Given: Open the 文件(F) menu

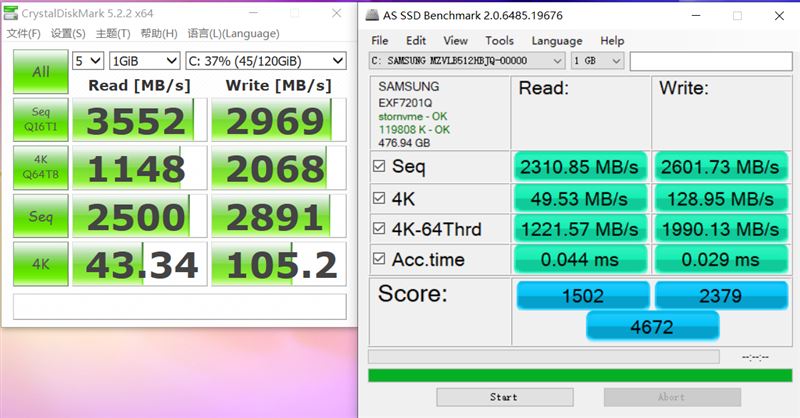Looking at the screenshot, I should pos(23,34).
